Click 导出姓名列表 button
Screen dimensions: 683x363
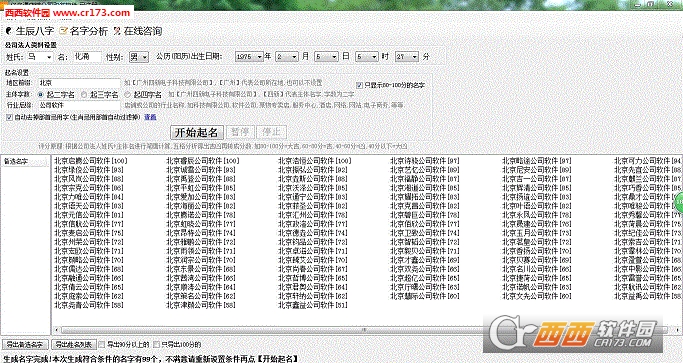(74, 344)
